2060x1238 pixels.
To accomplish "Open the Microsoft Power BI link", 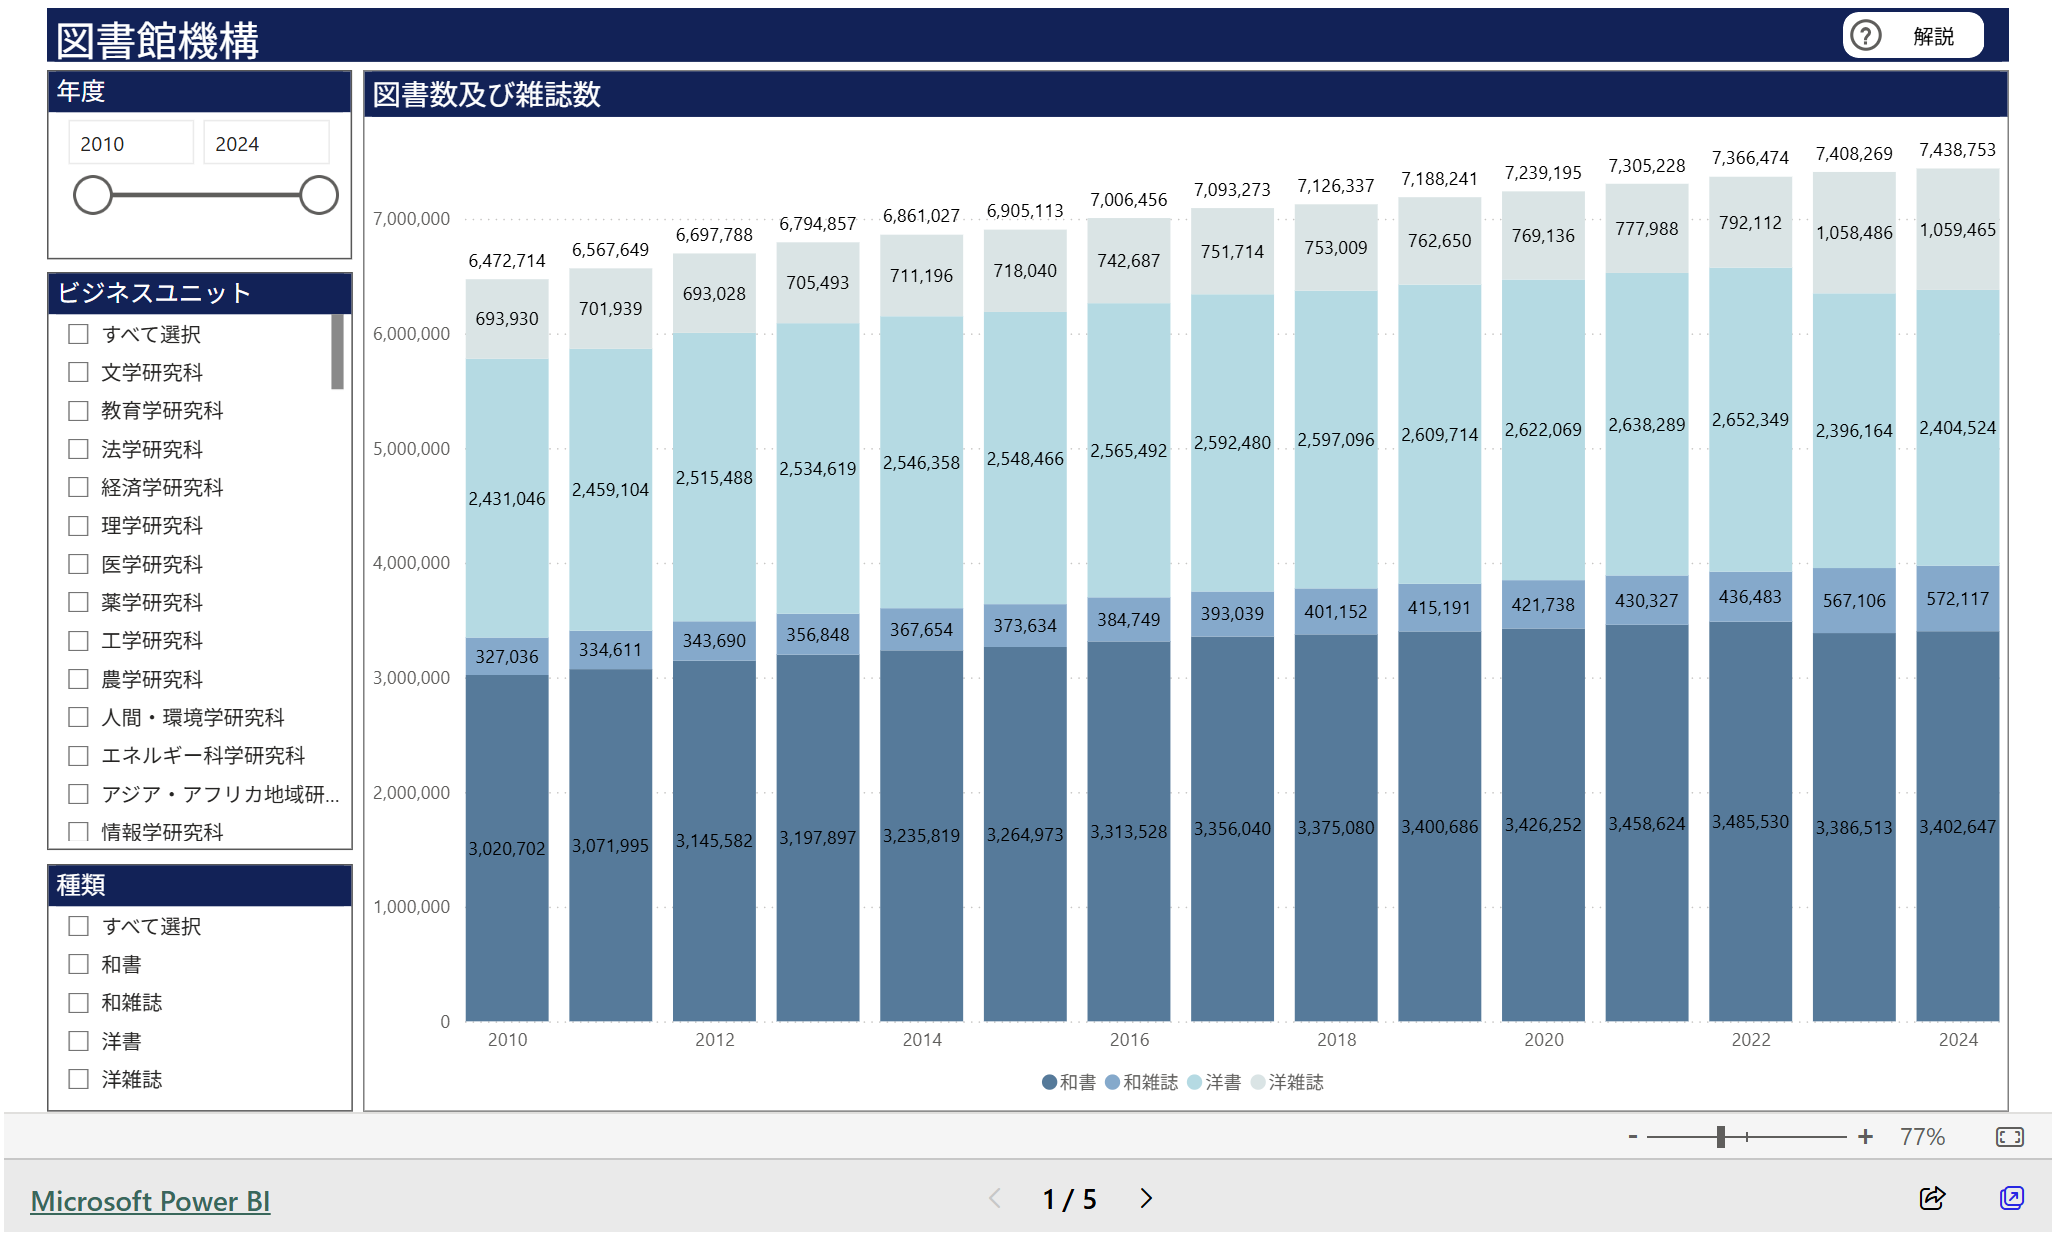I will click(150, 1201).
